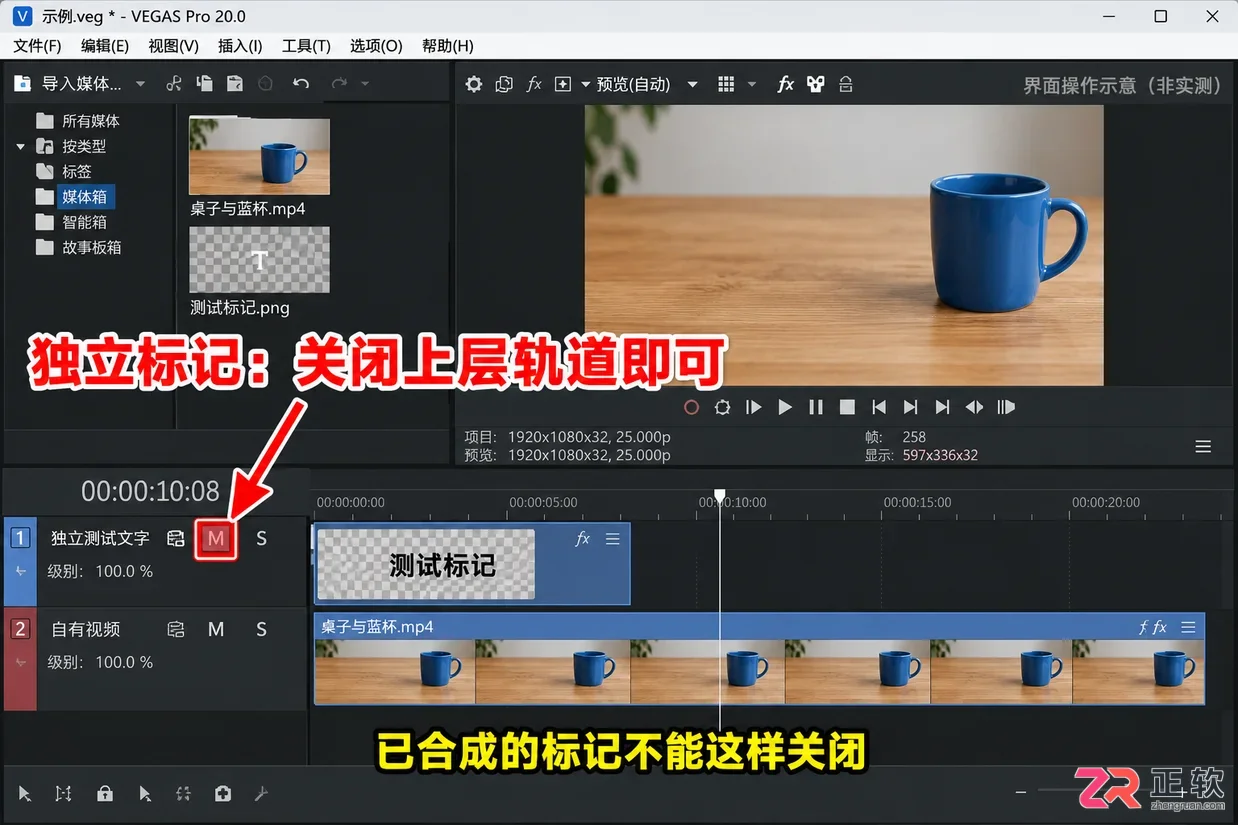The image size is (1238, 825).
Task: Select the 所有媒体 folder
Action: click(79, 121)
